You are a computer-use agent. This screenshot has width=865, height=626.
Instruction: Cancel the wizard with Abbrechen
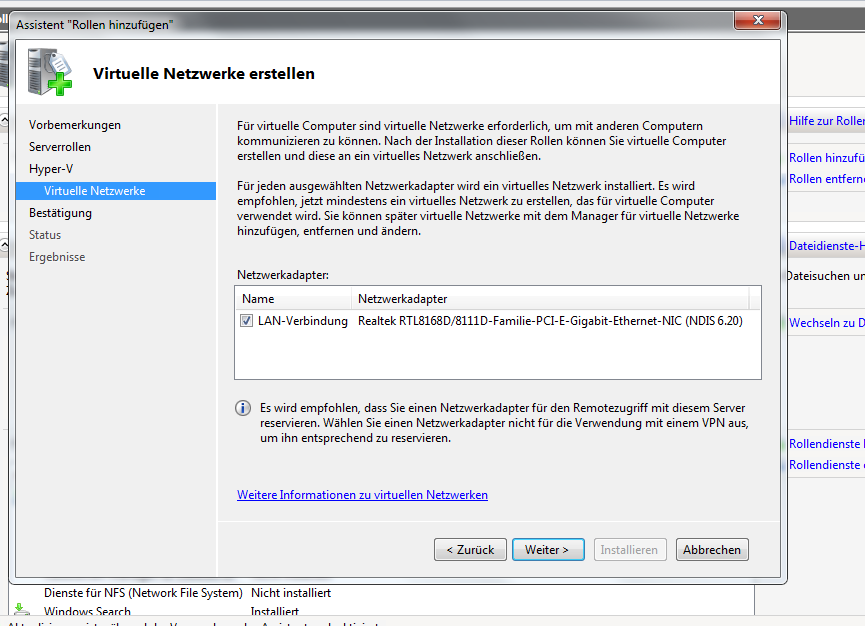[x=712, y=550]
